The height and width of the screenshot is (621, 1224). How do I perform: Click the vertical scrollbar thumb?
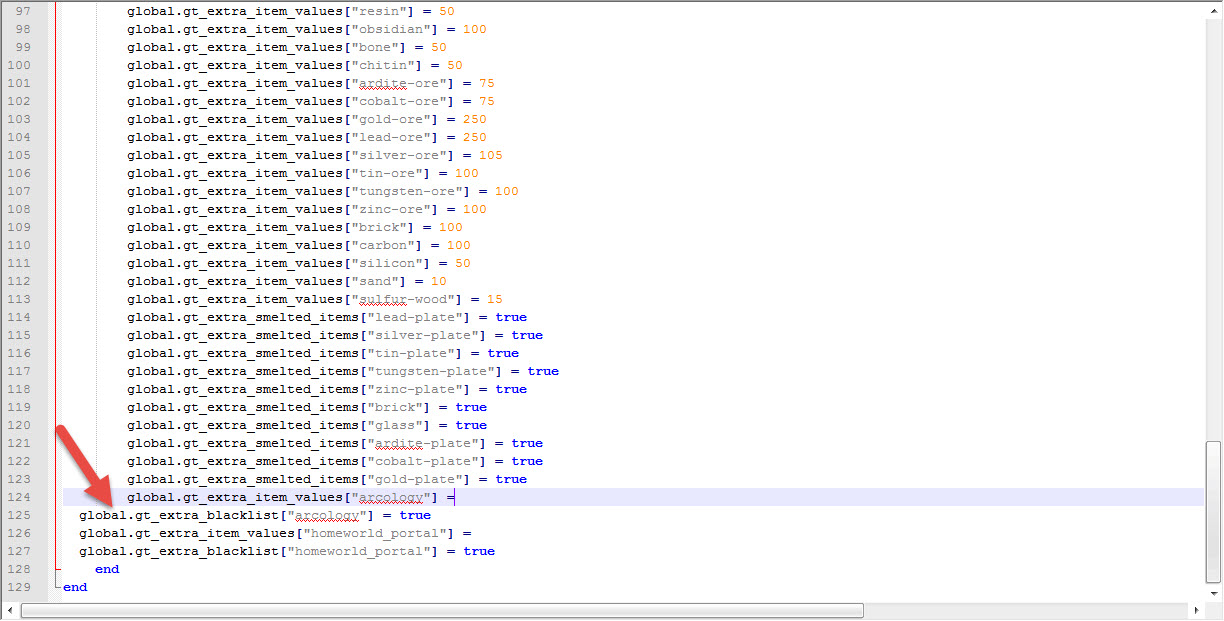point(1213,510)
